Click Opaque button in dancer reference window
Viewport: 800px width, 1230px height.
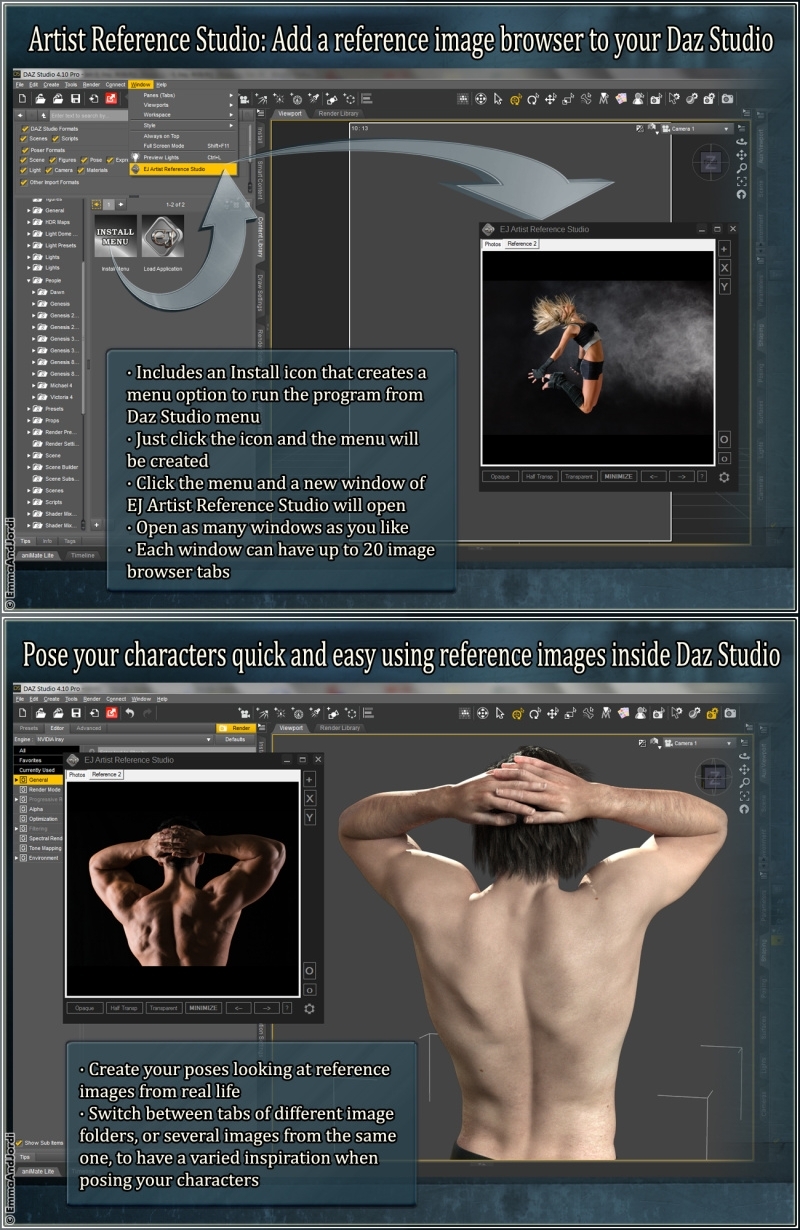[499, 477]
